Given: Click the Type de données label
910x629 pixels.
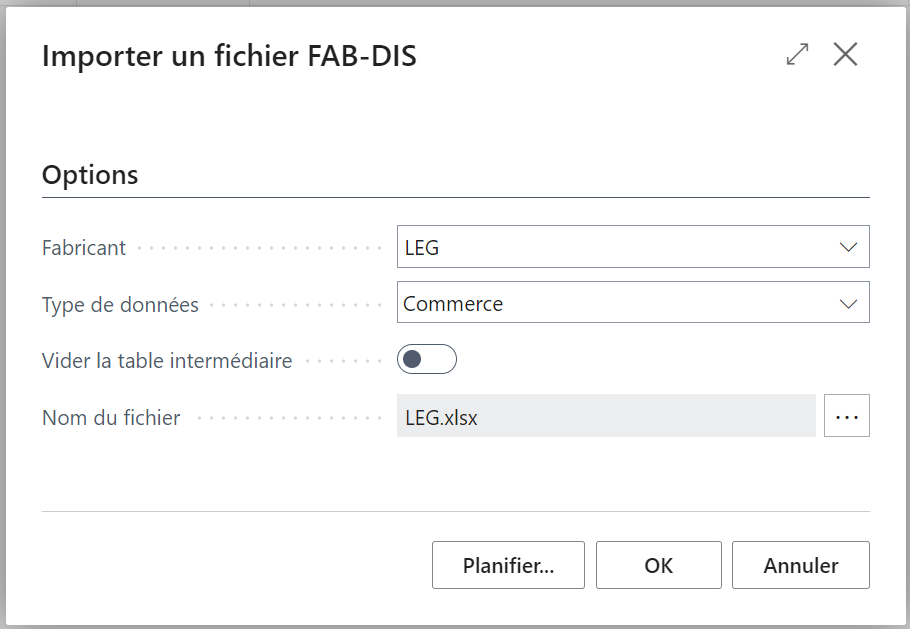Looking at the screenshot, I should [120, 305].
